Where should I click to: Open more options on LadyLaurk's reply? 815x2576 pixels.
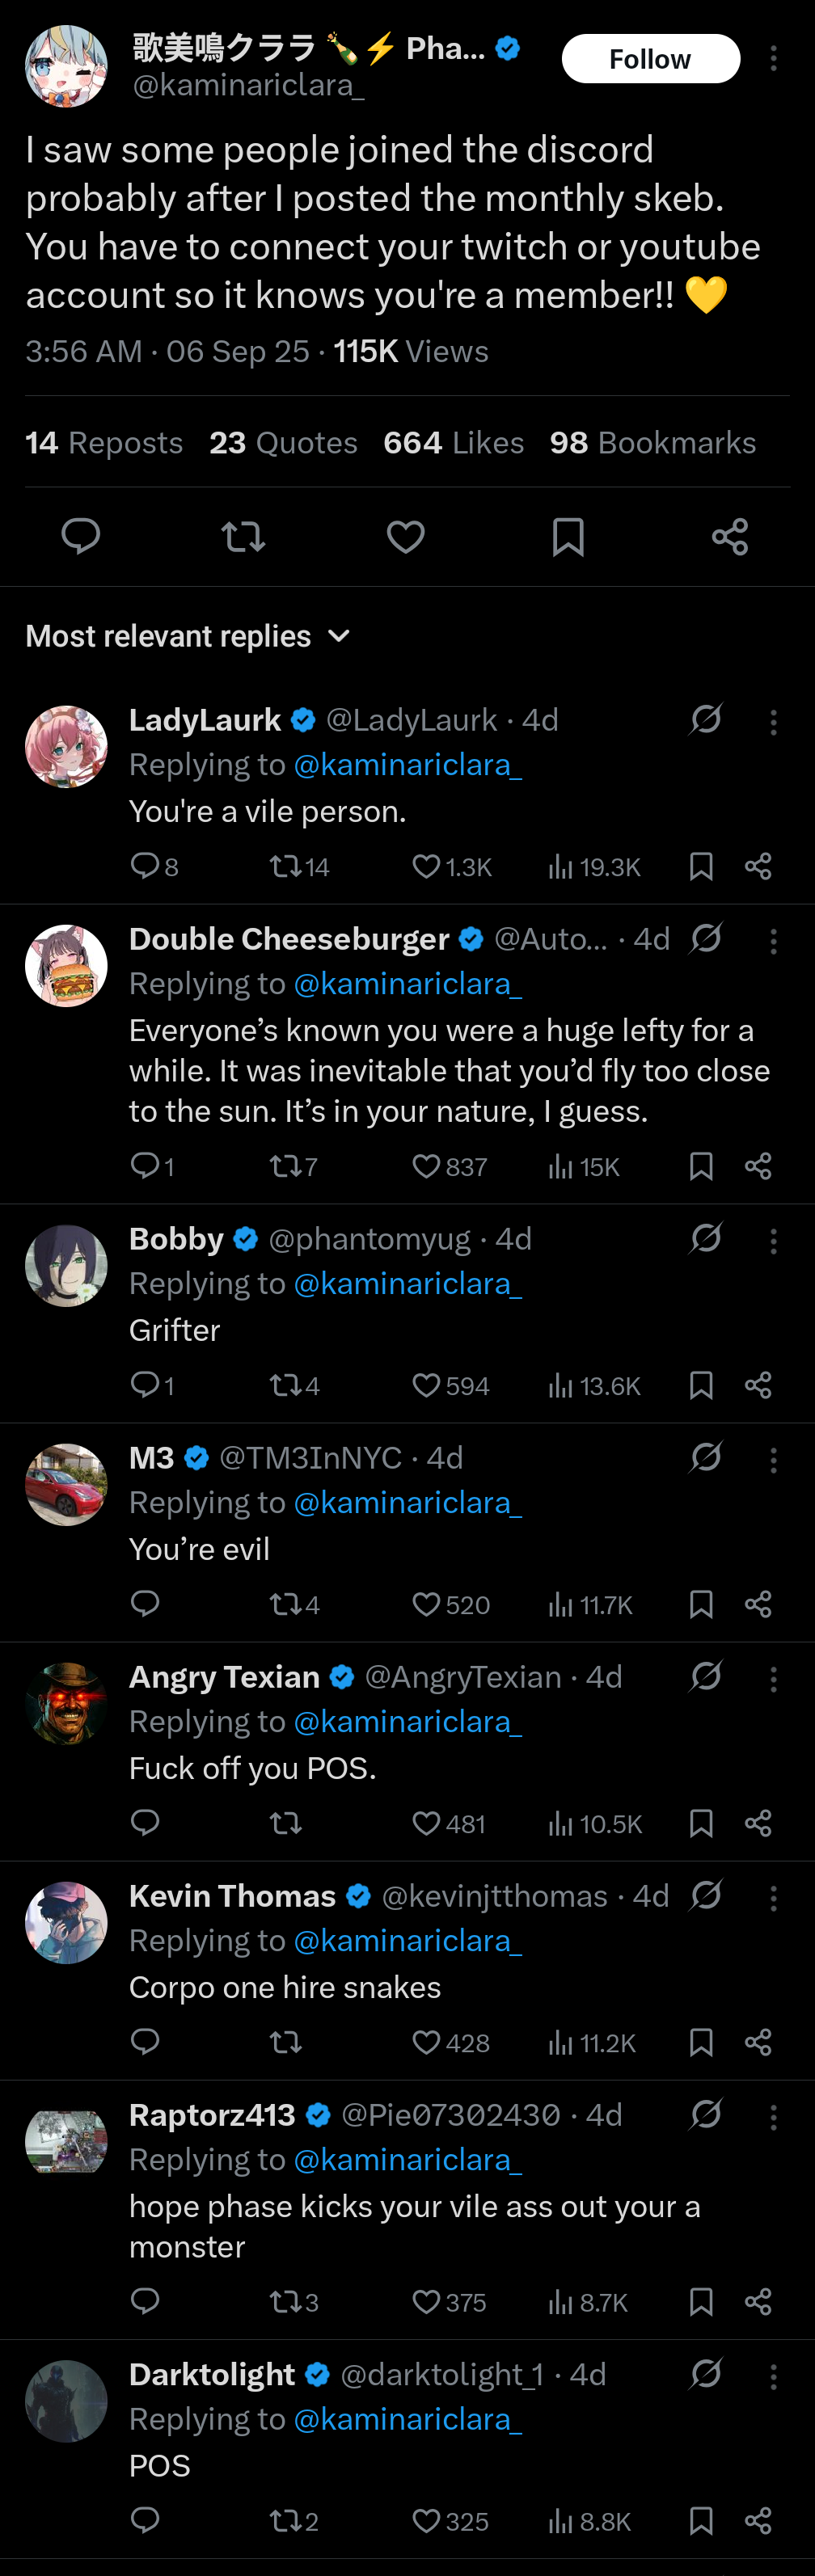[773, 722]
